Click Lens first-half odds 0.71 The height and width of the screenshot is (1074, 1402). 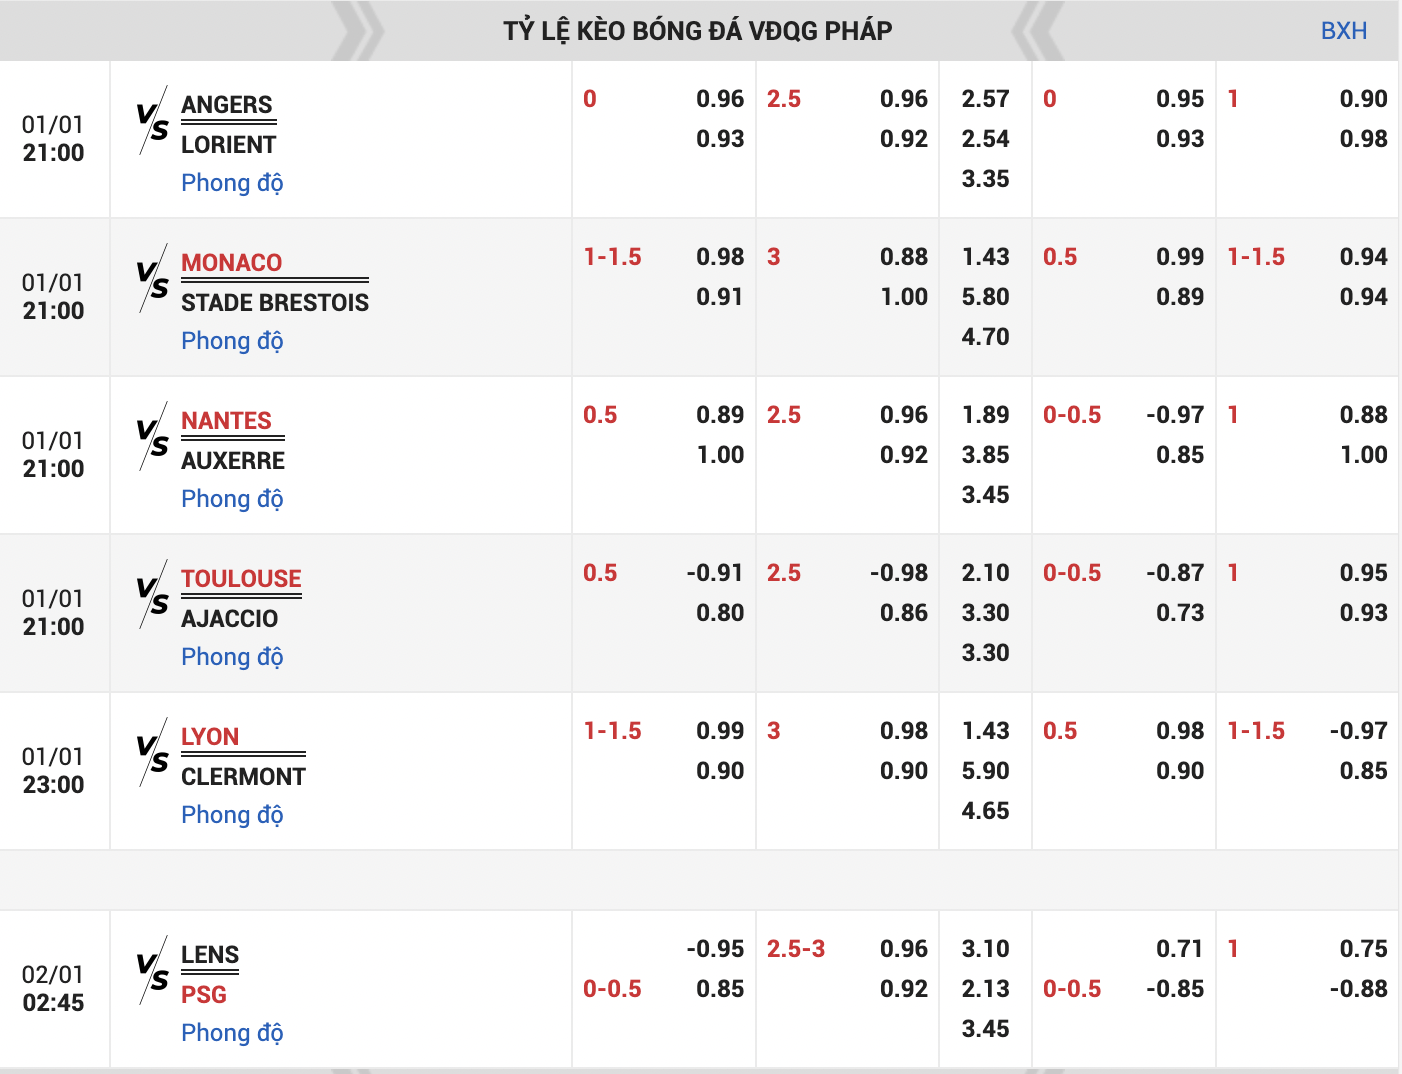click(1180, 949)
